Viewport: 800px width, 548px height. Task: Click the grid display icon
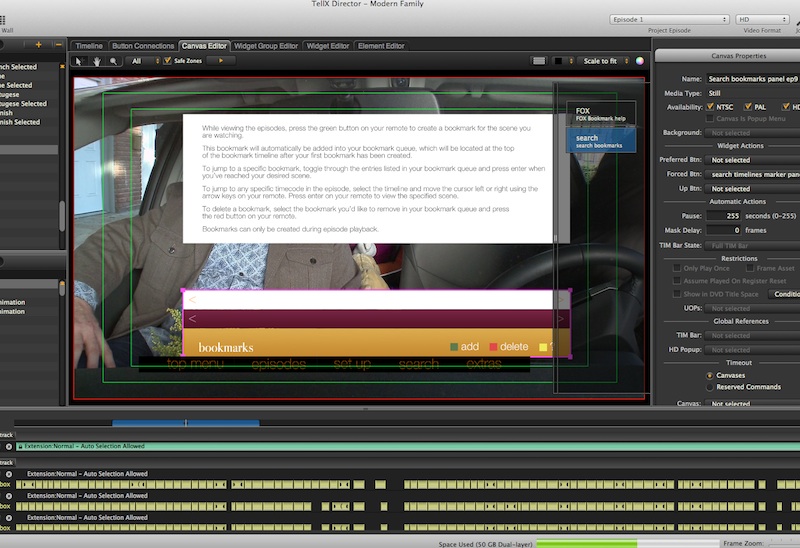539,61
